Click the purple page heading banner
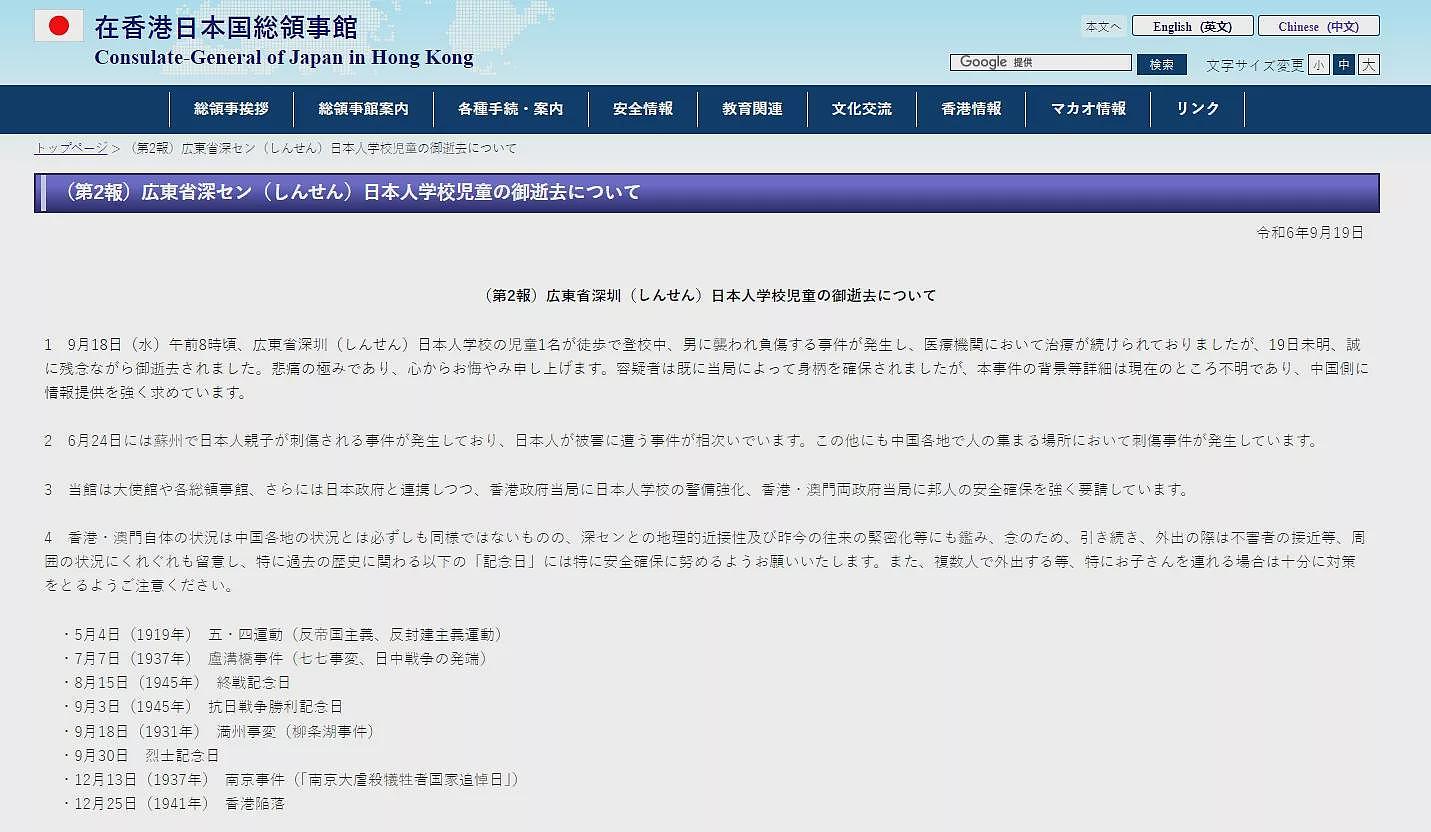Image resolution: width=1431 pixels, height=832 pixels. coord(707,192)
